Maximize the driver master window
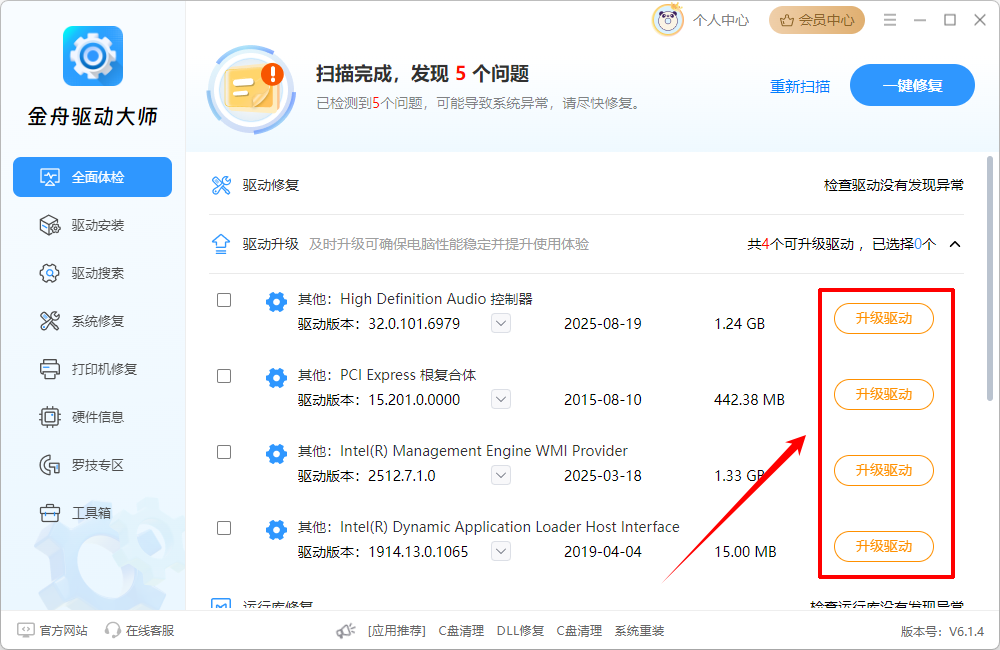This screenshot has width=1000, height=650. (950, 20)
